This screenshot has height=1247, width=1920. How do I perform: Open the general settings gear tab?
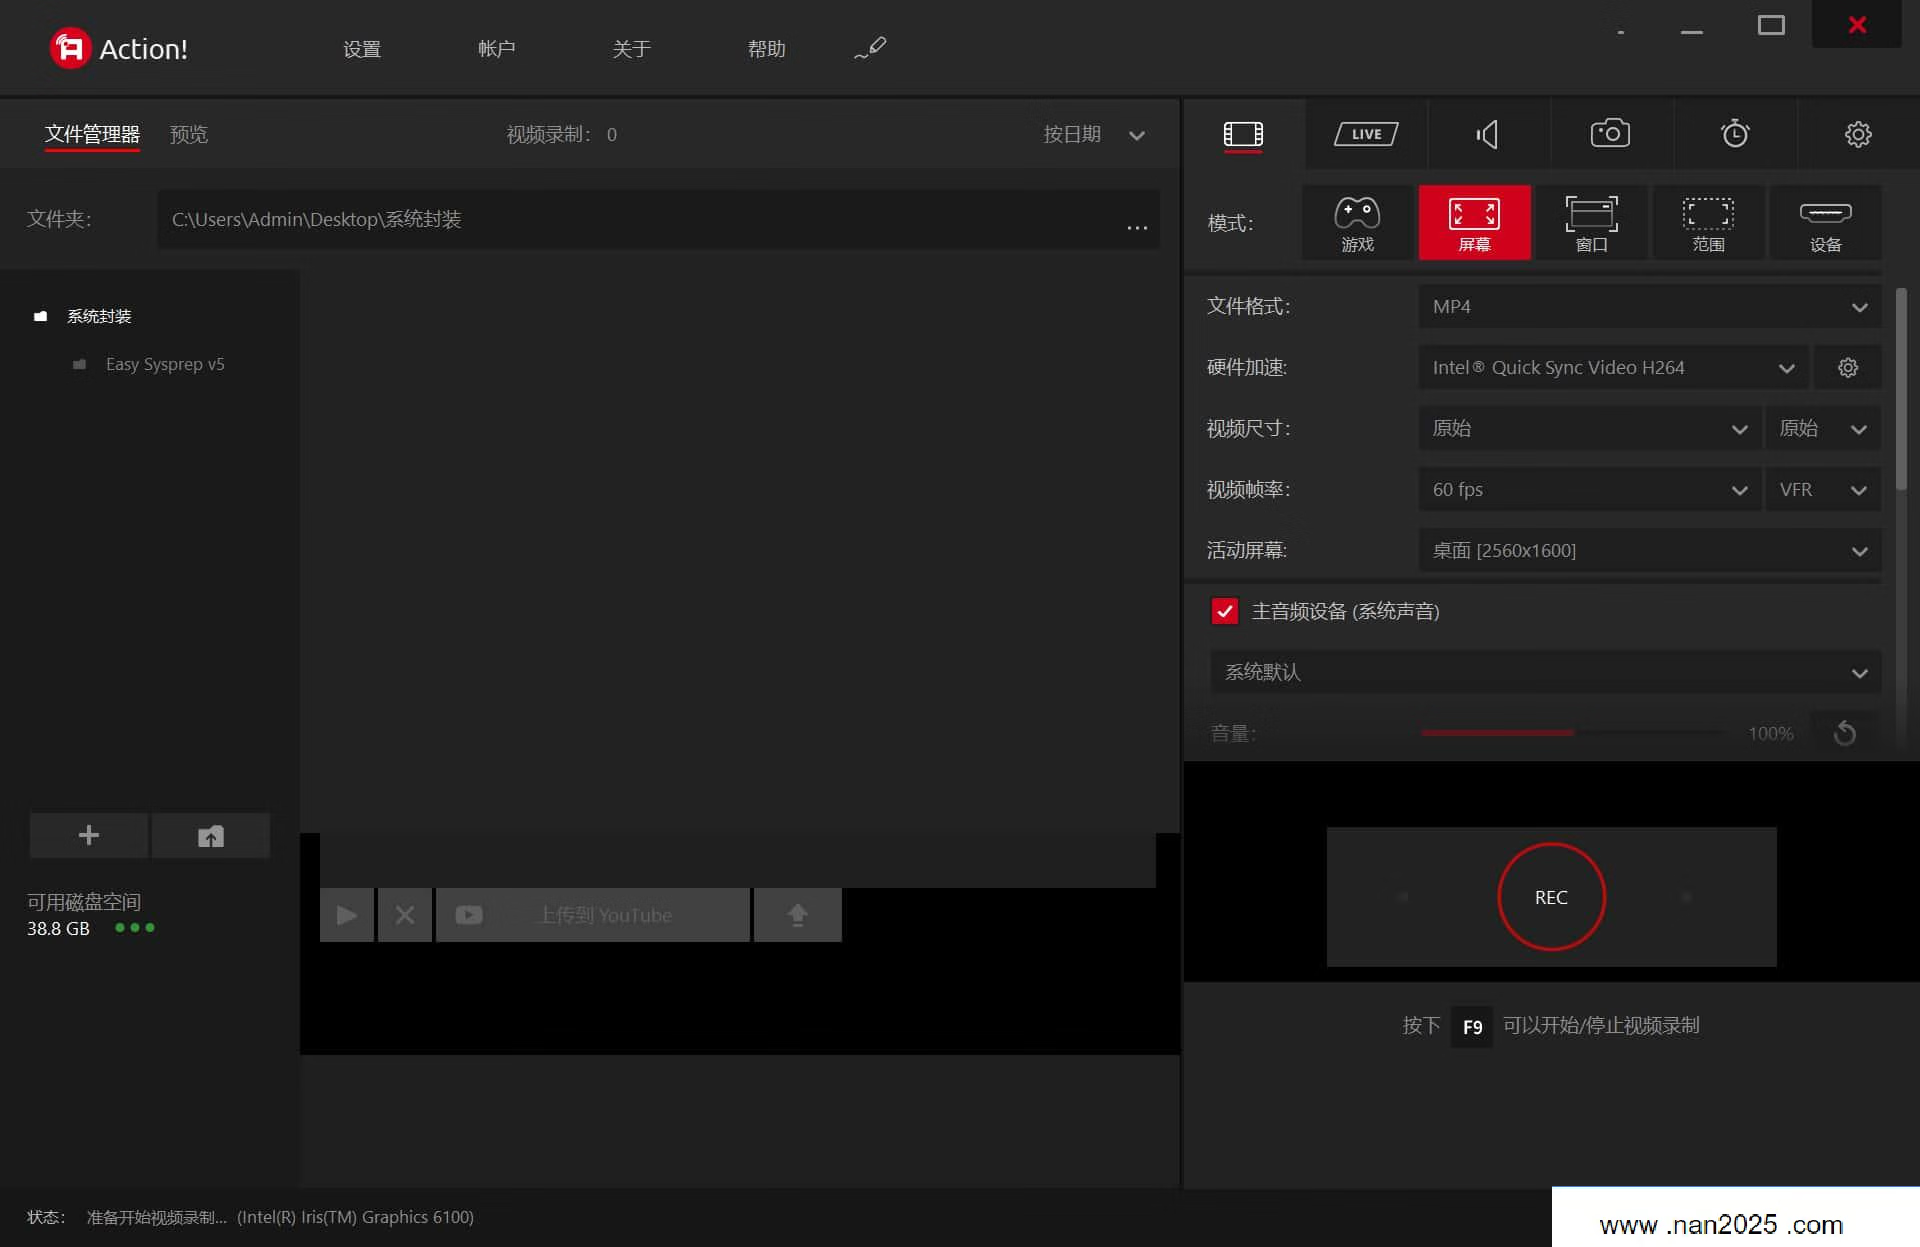pyautogui.click(x=1858, y=134)
